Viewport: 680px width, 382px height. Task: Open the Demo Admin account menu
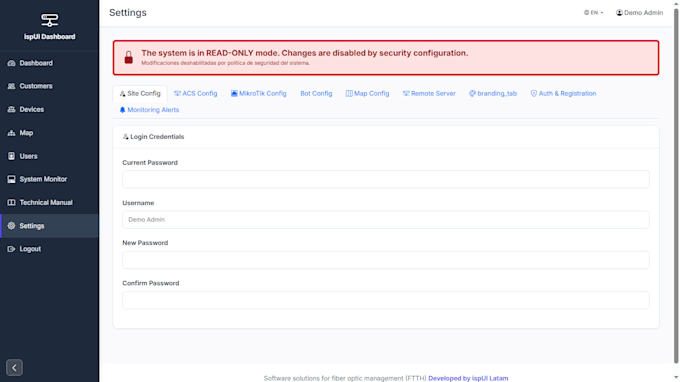click(639, 13)
